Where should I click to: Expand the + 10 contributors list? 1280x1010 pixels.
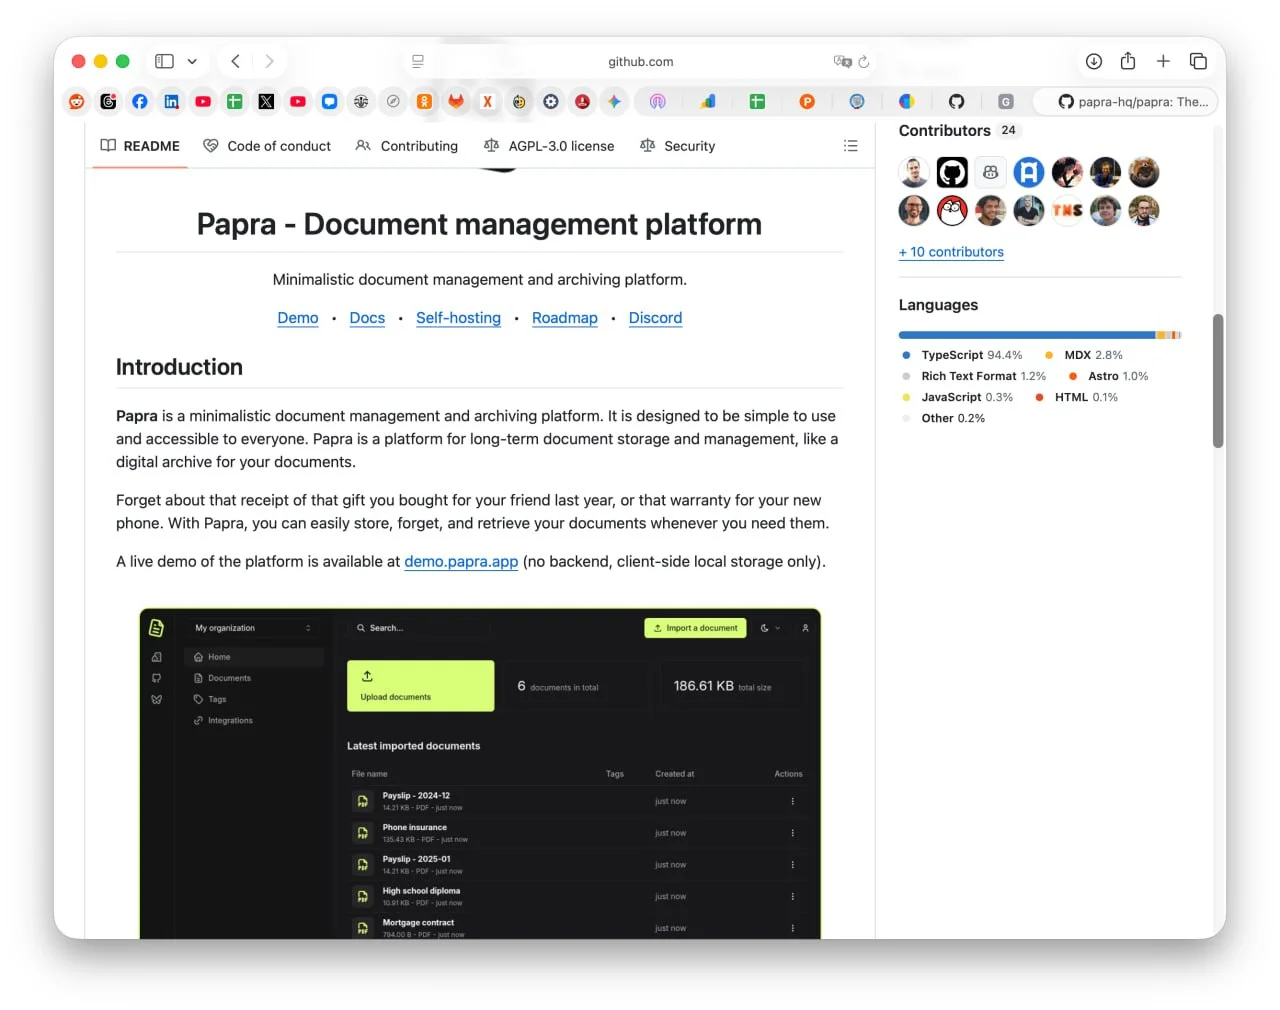[x=951, y=252]
